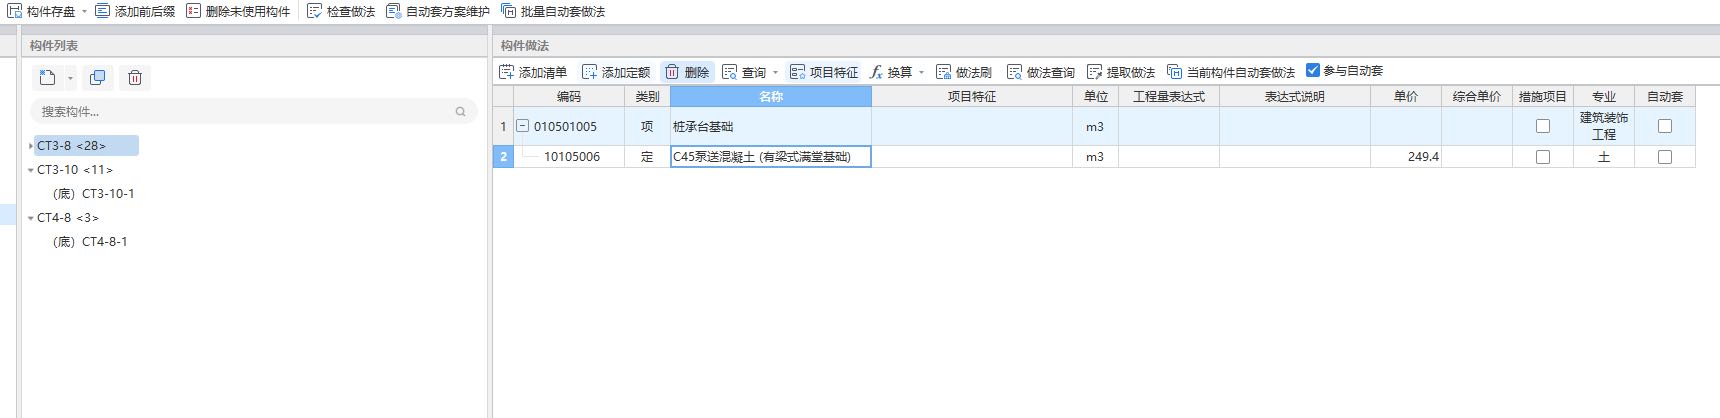
Task: Click cell 桩承台基础
Action: click(x=771, y=127)
